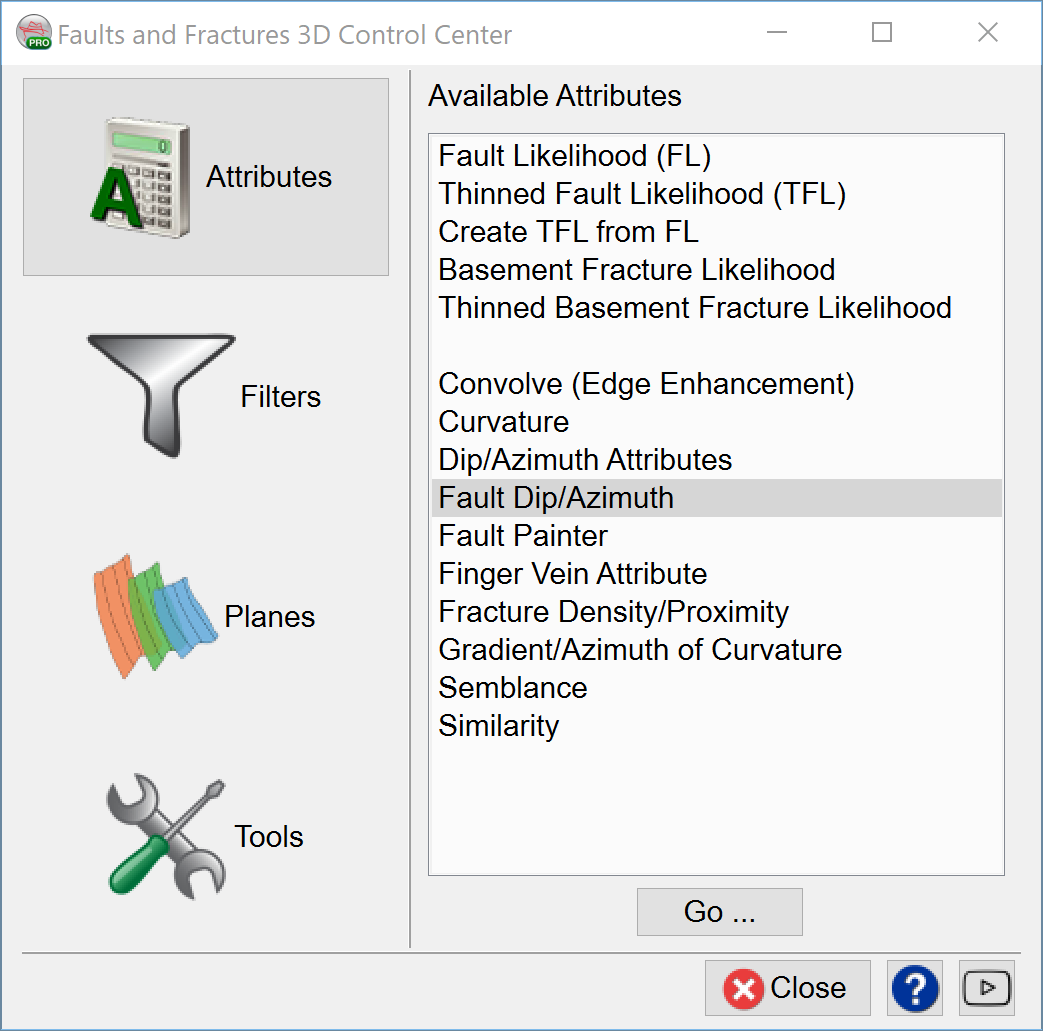Select the Curvature attribute
Screen dimensions: 1043x1031
503,422
